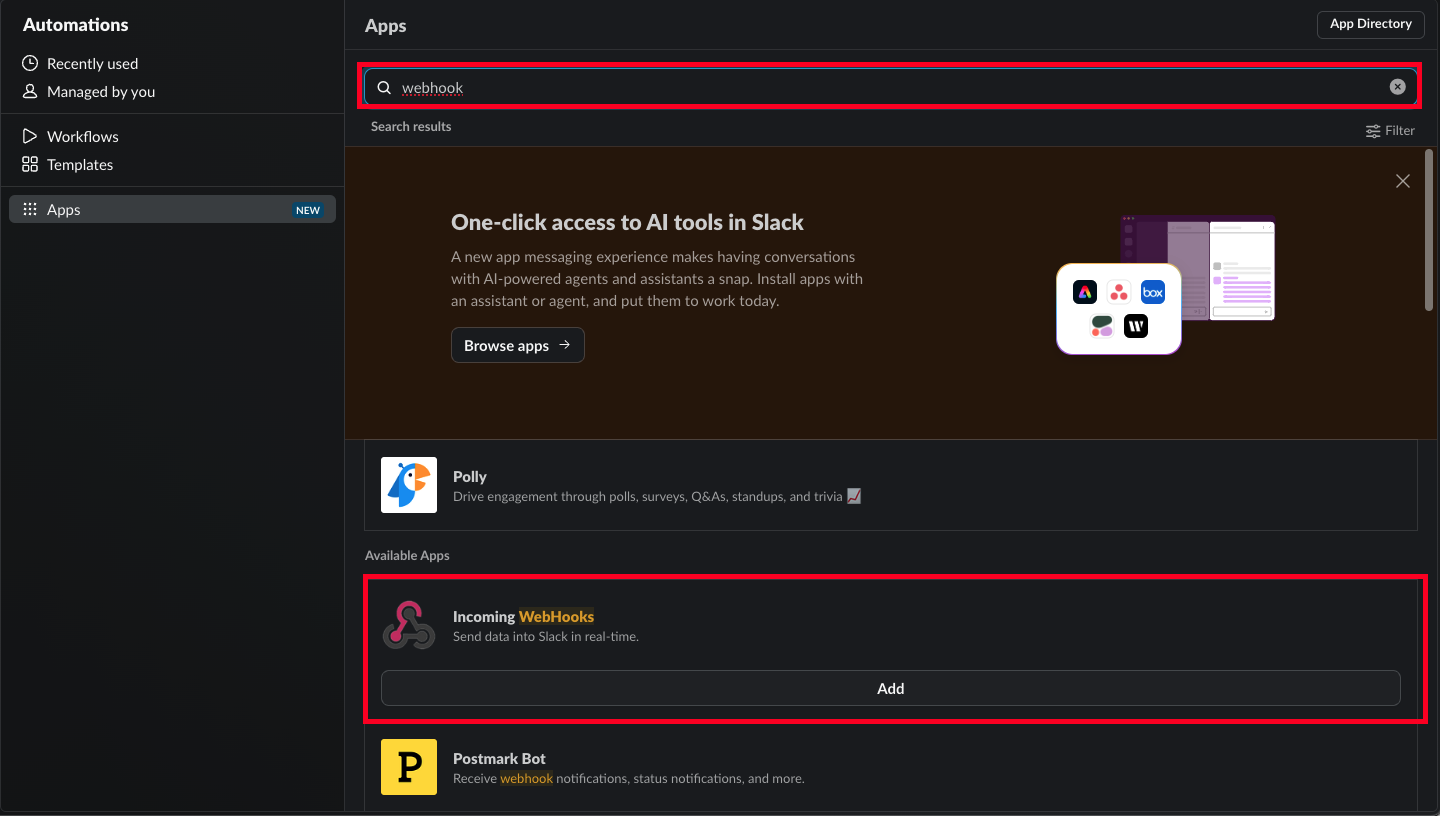Click the person icon beside Managed by you
Image resolution: width=1440 pixels, height=816 pixels.
coord(30,91)
